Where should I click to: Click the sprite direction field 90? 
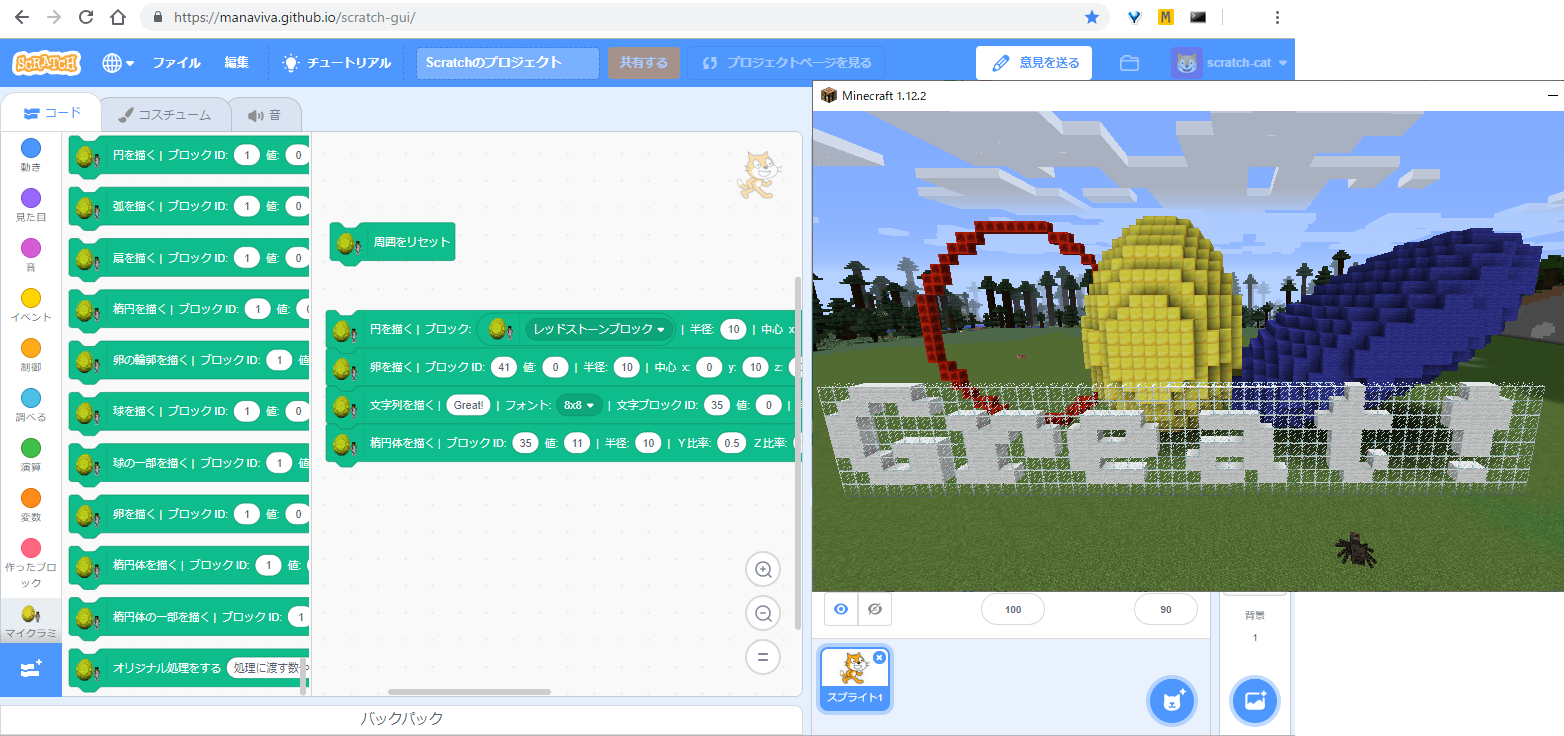click(1166, 609)
